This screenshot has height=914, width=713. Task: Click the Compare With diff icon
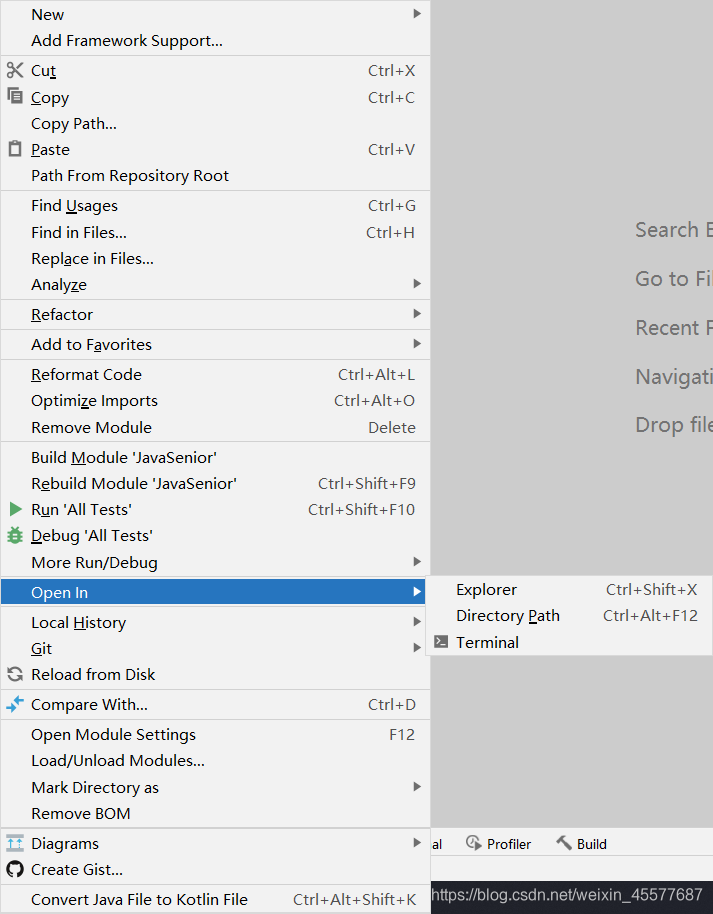[14, 704]
